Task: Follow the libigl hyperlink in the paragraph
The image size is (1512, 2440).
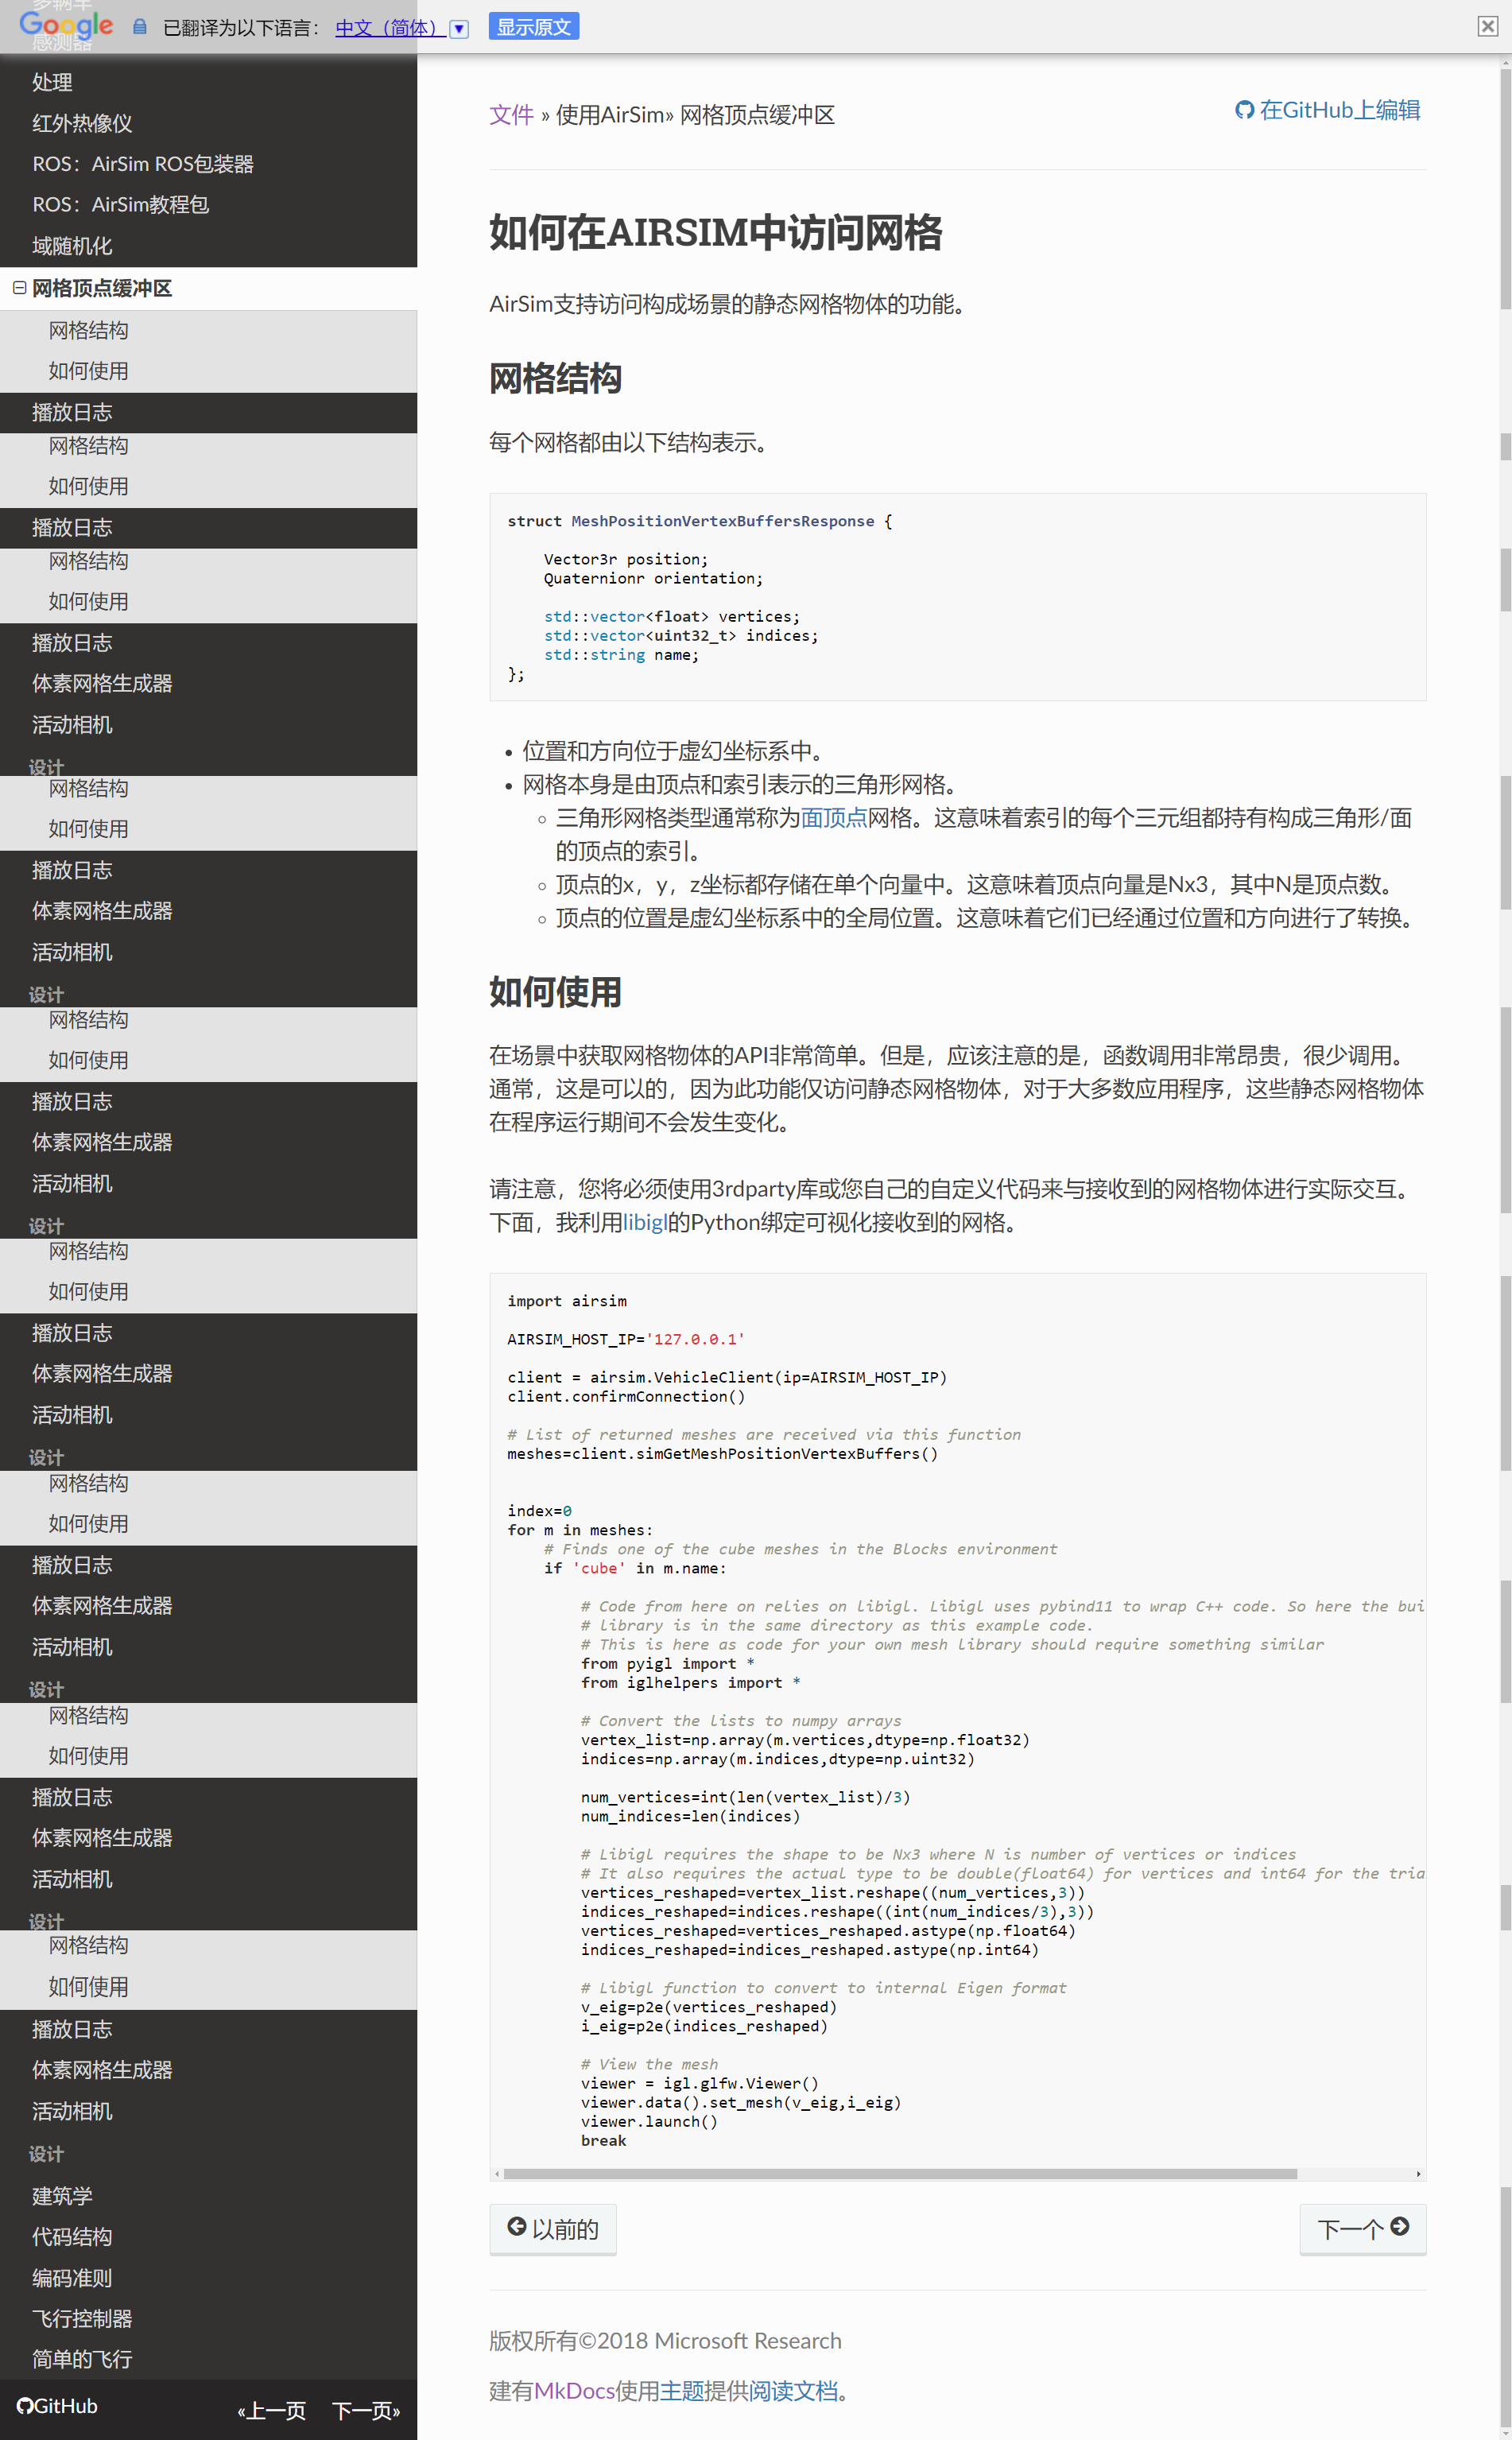Action: 646,1222
